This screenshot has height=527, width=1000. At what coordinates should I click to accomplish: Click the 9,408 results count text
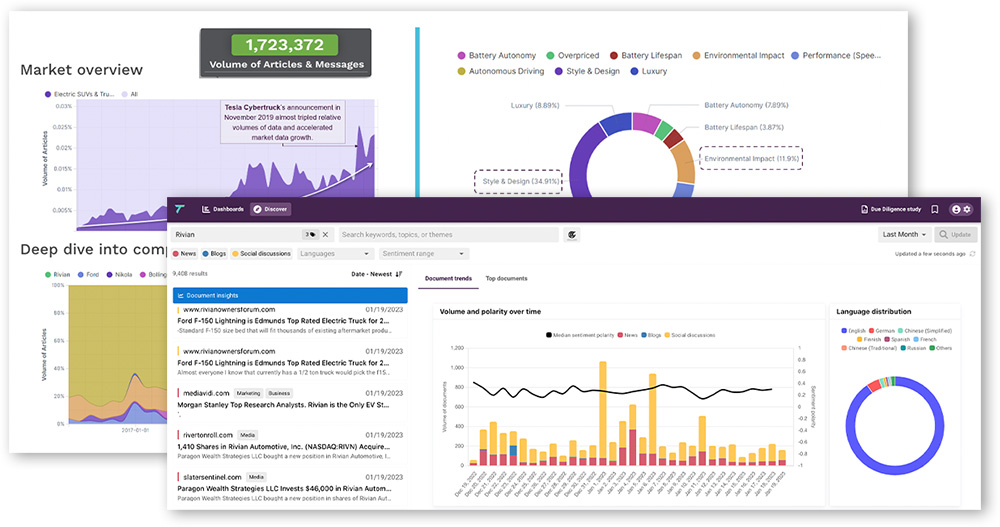[190, 274]
